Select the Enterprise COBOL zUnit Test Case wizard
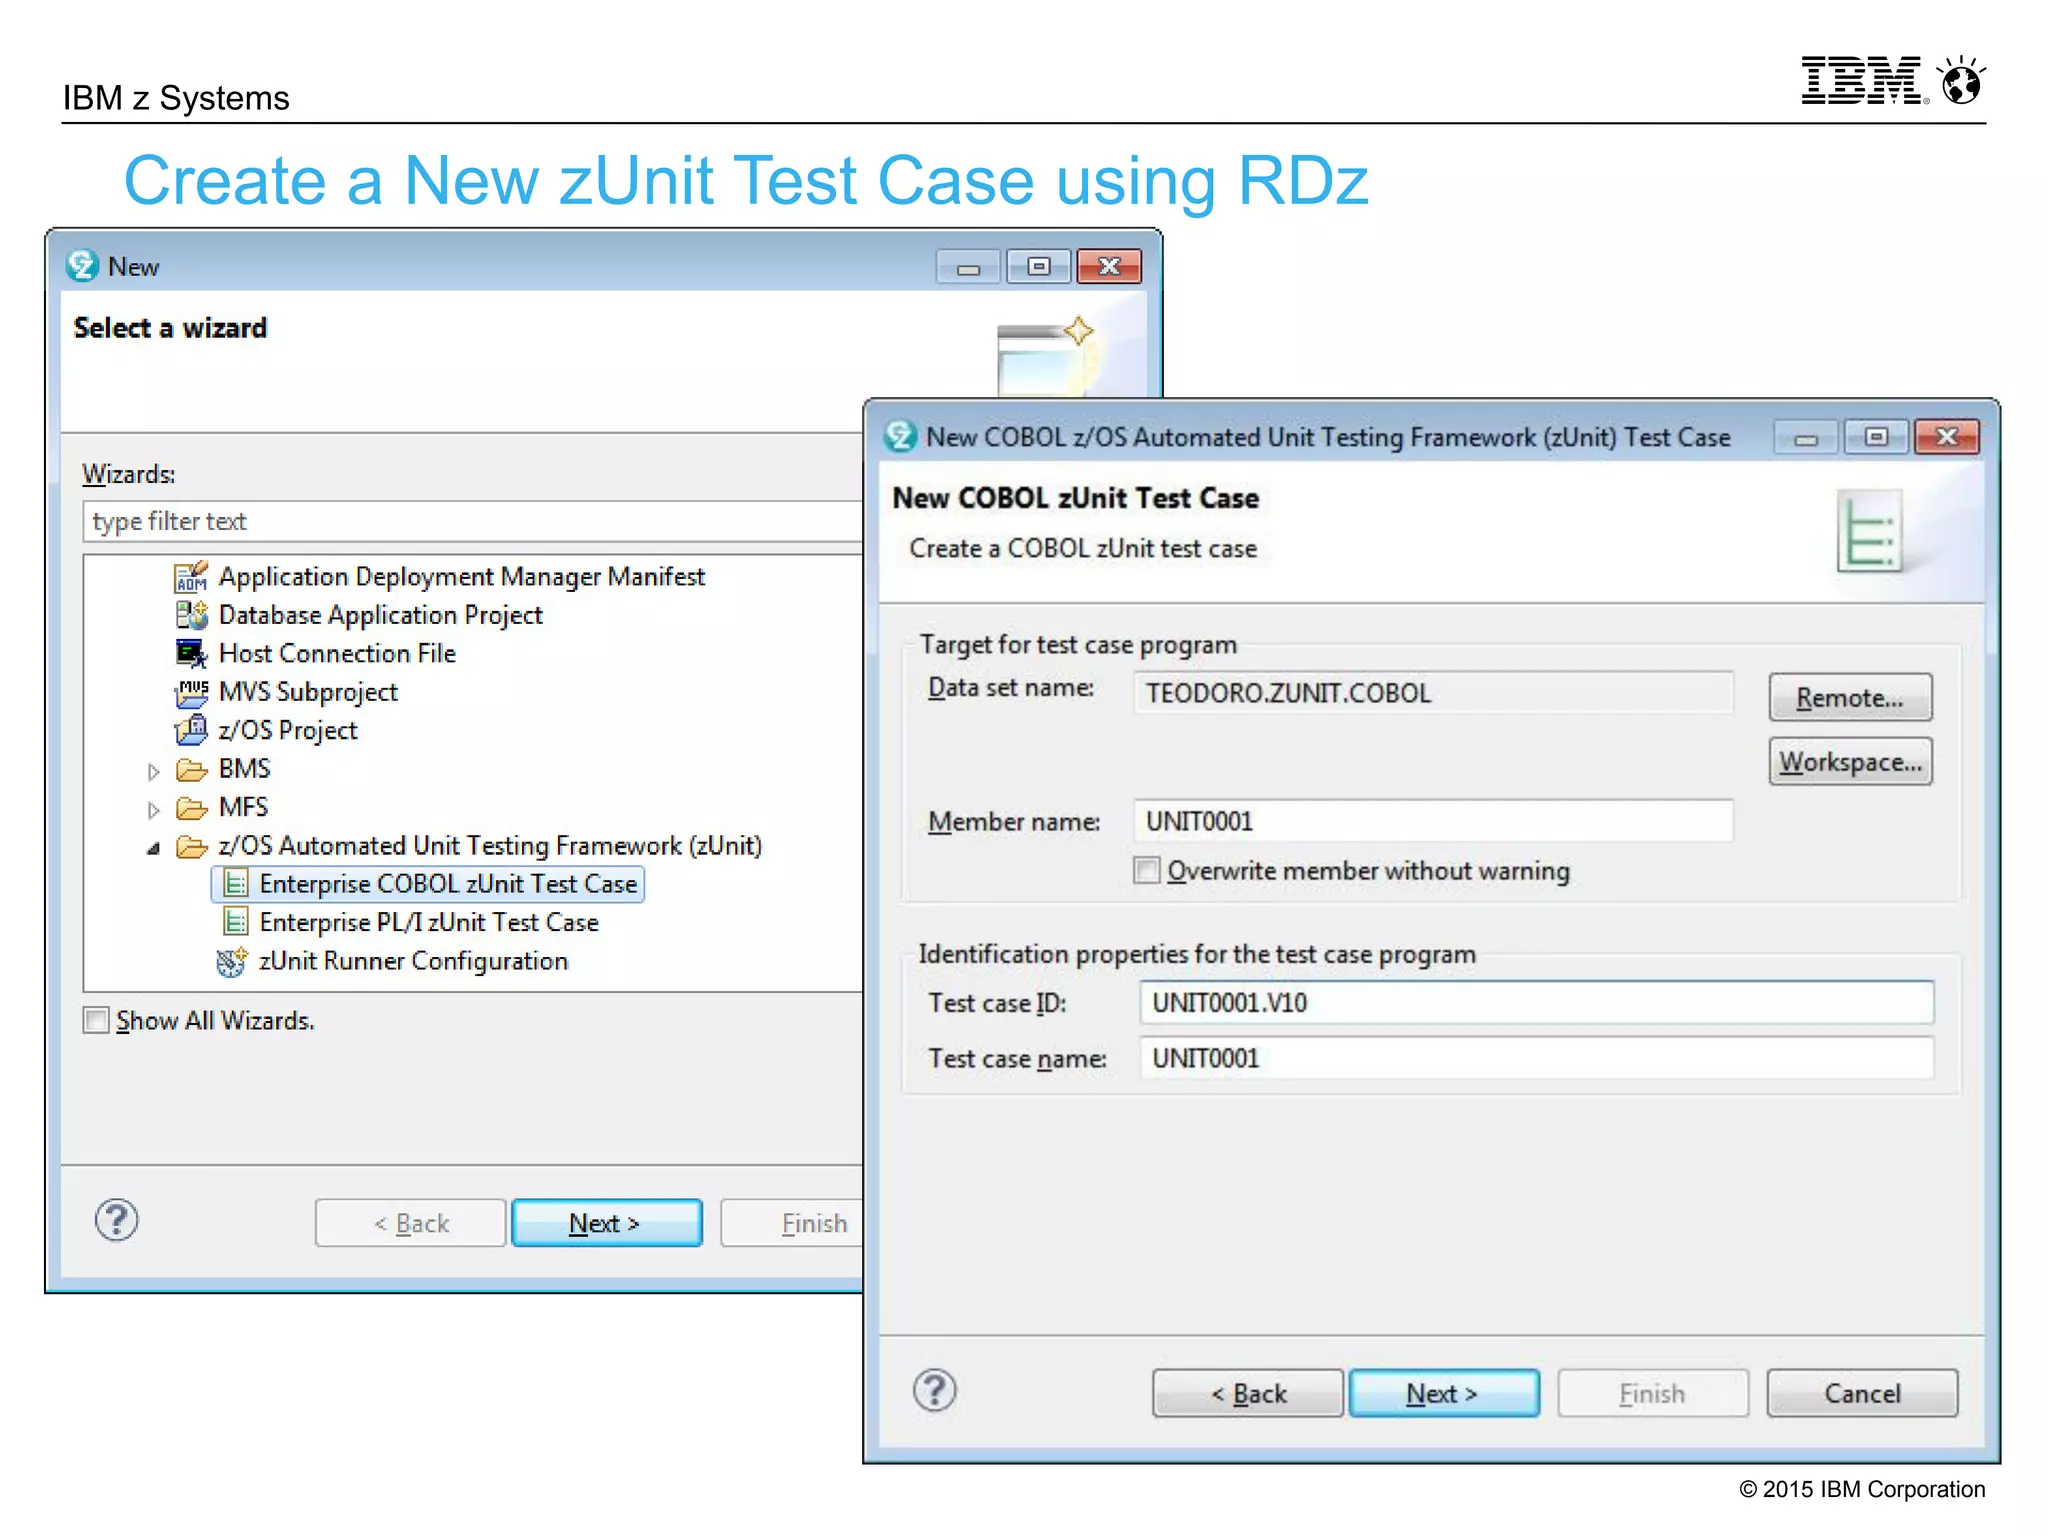Screen dimensions: 2048x1536 [x=447, y=884]
